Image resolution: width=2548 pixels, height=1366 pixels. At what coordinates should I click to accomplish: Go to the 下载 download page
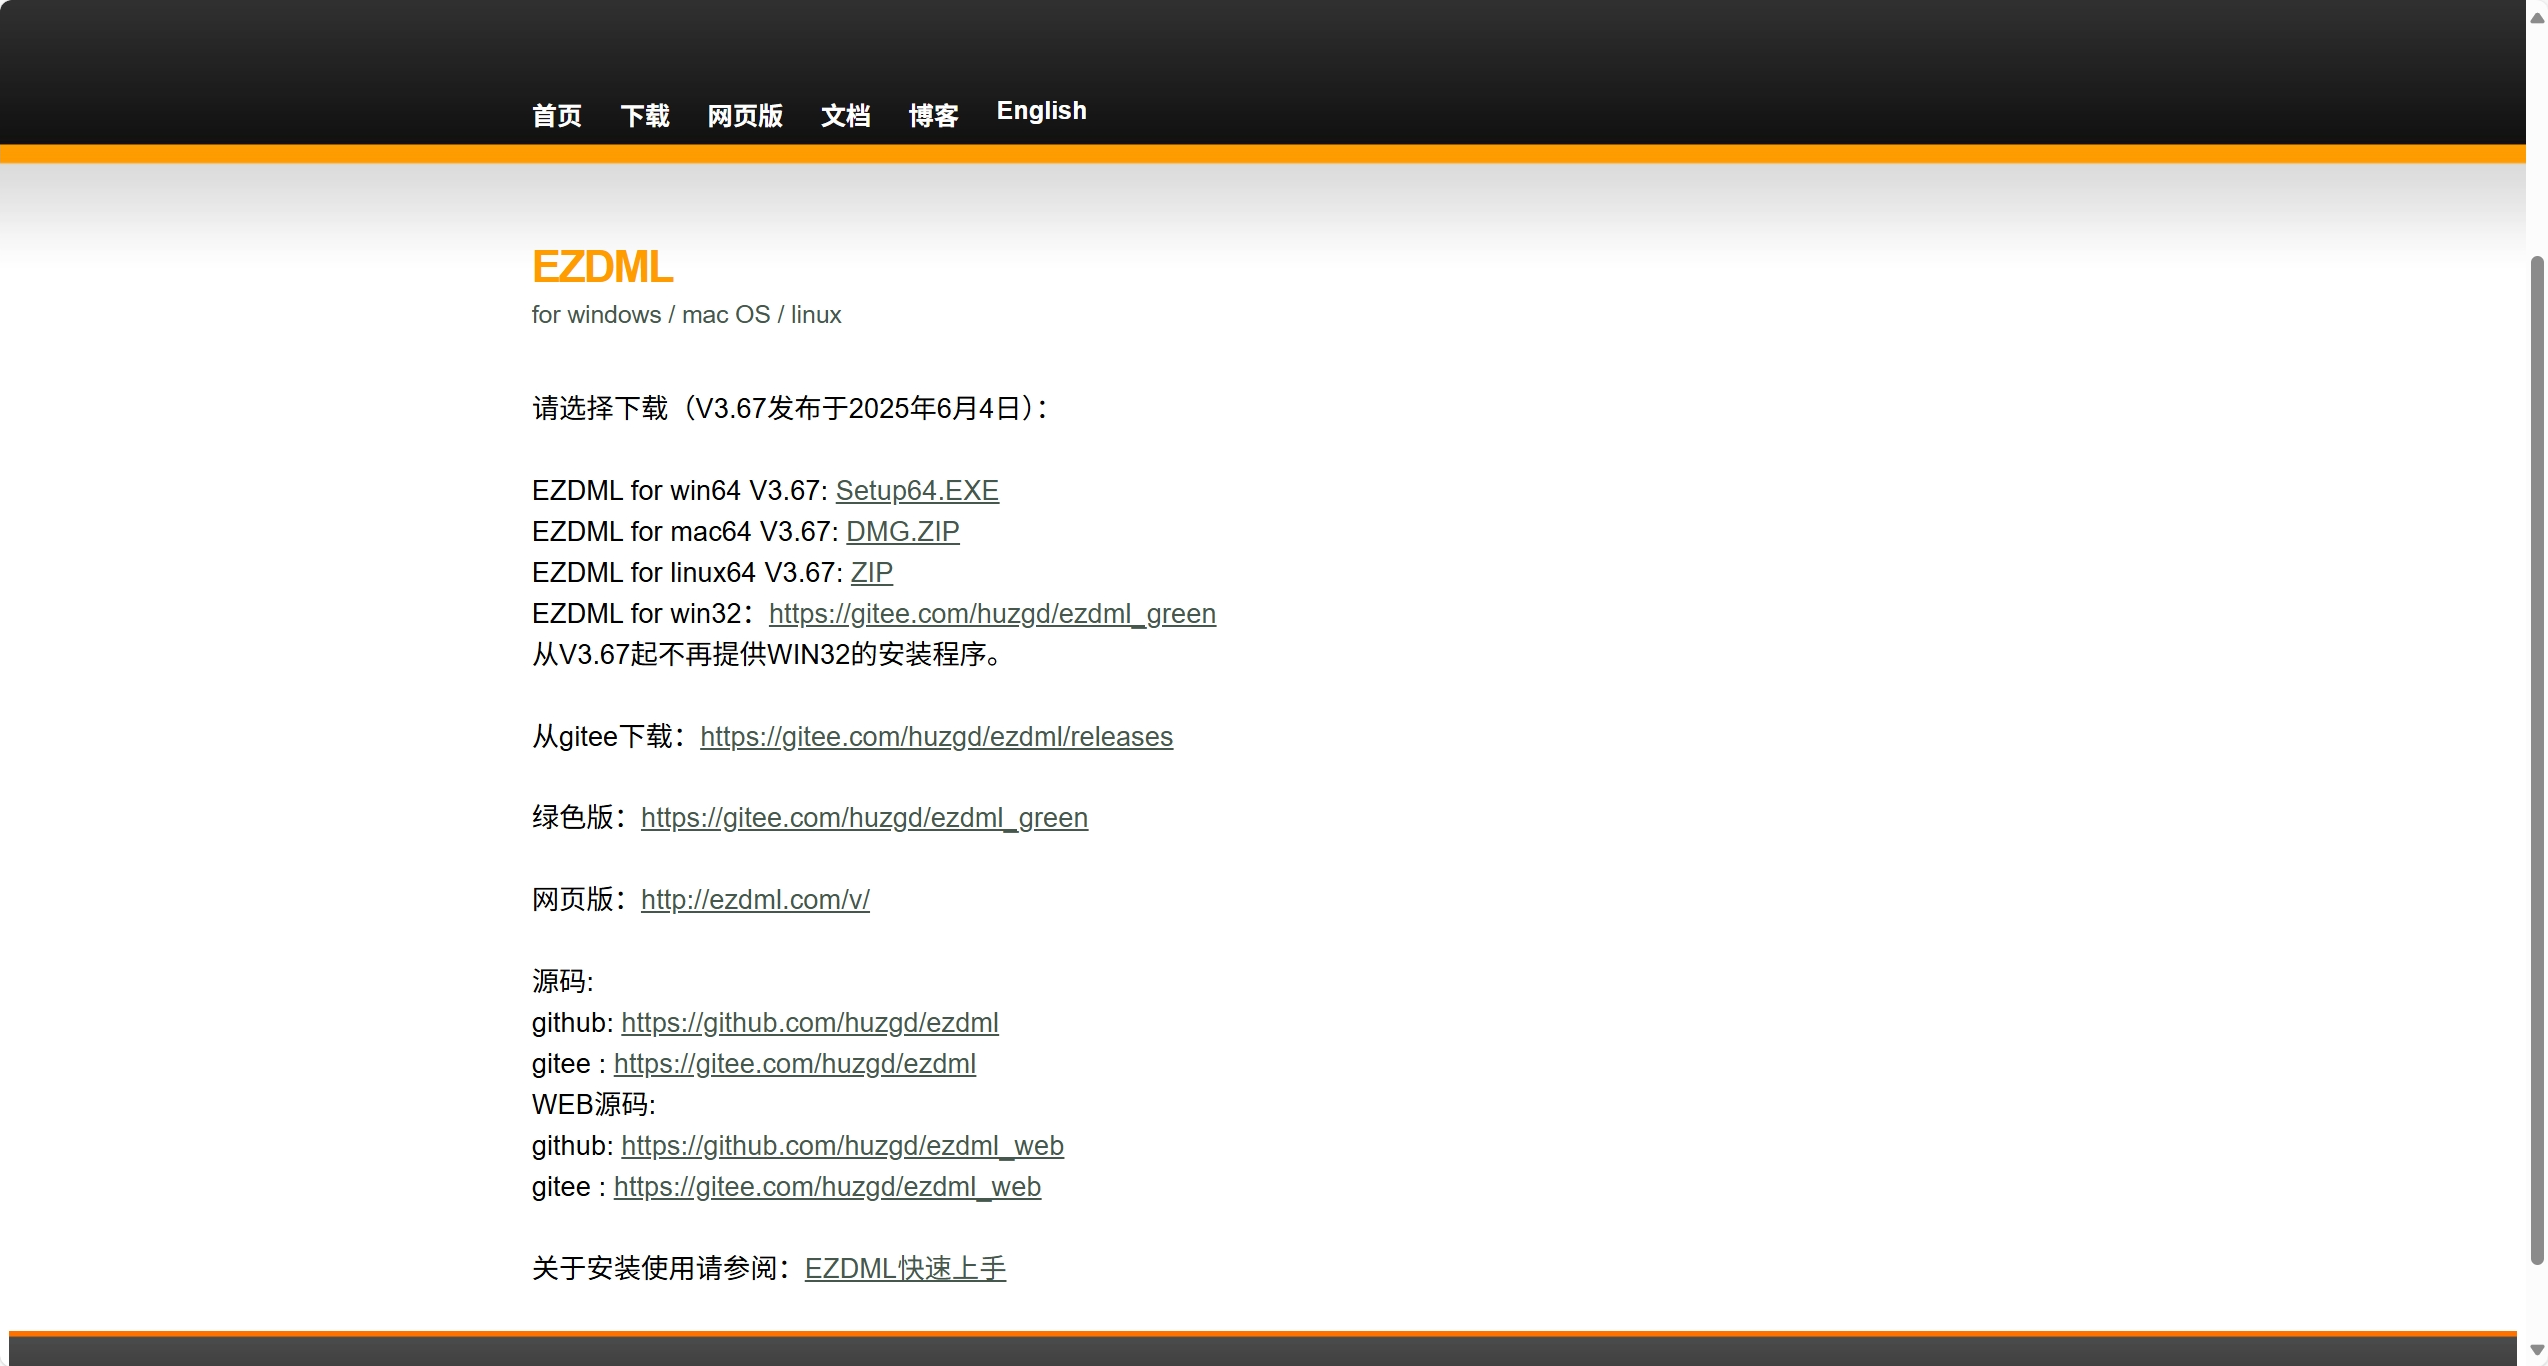pyautogui.click(x=644, y=116)
